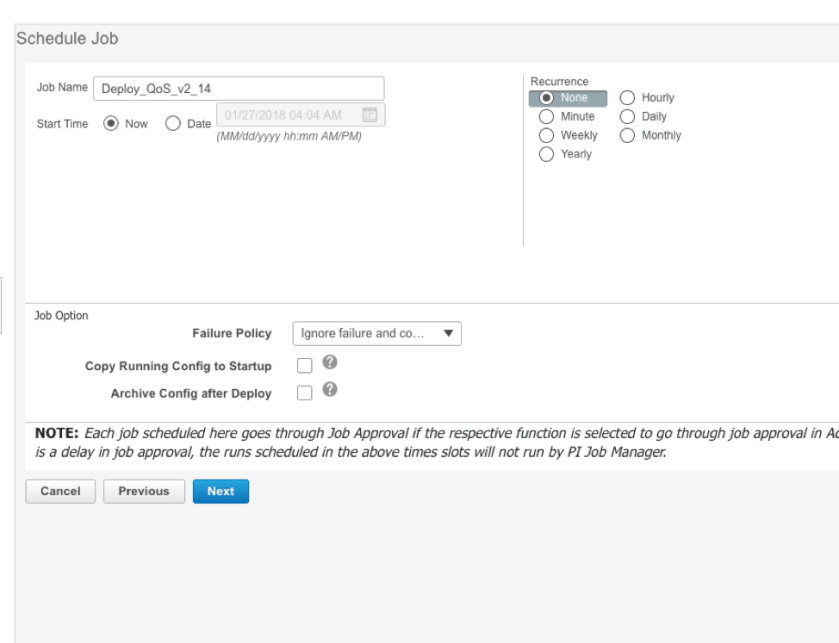
Task: Choose the Date start time radio button
Action: pos(173,124)
